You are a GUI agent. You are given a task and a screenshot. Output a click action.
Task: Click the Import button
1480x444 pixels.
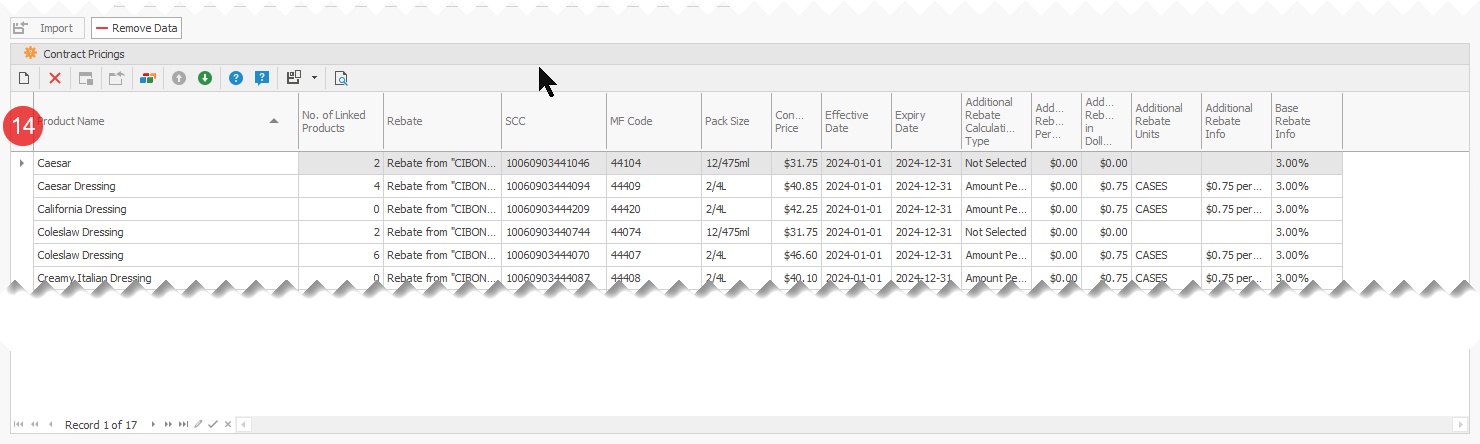click(47, 28)
